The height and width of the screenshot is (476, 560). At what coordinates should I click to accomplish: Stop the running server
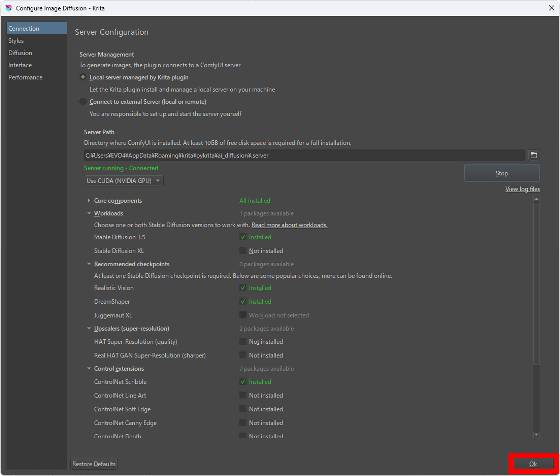pyautogui.click(x=501, y=173)
